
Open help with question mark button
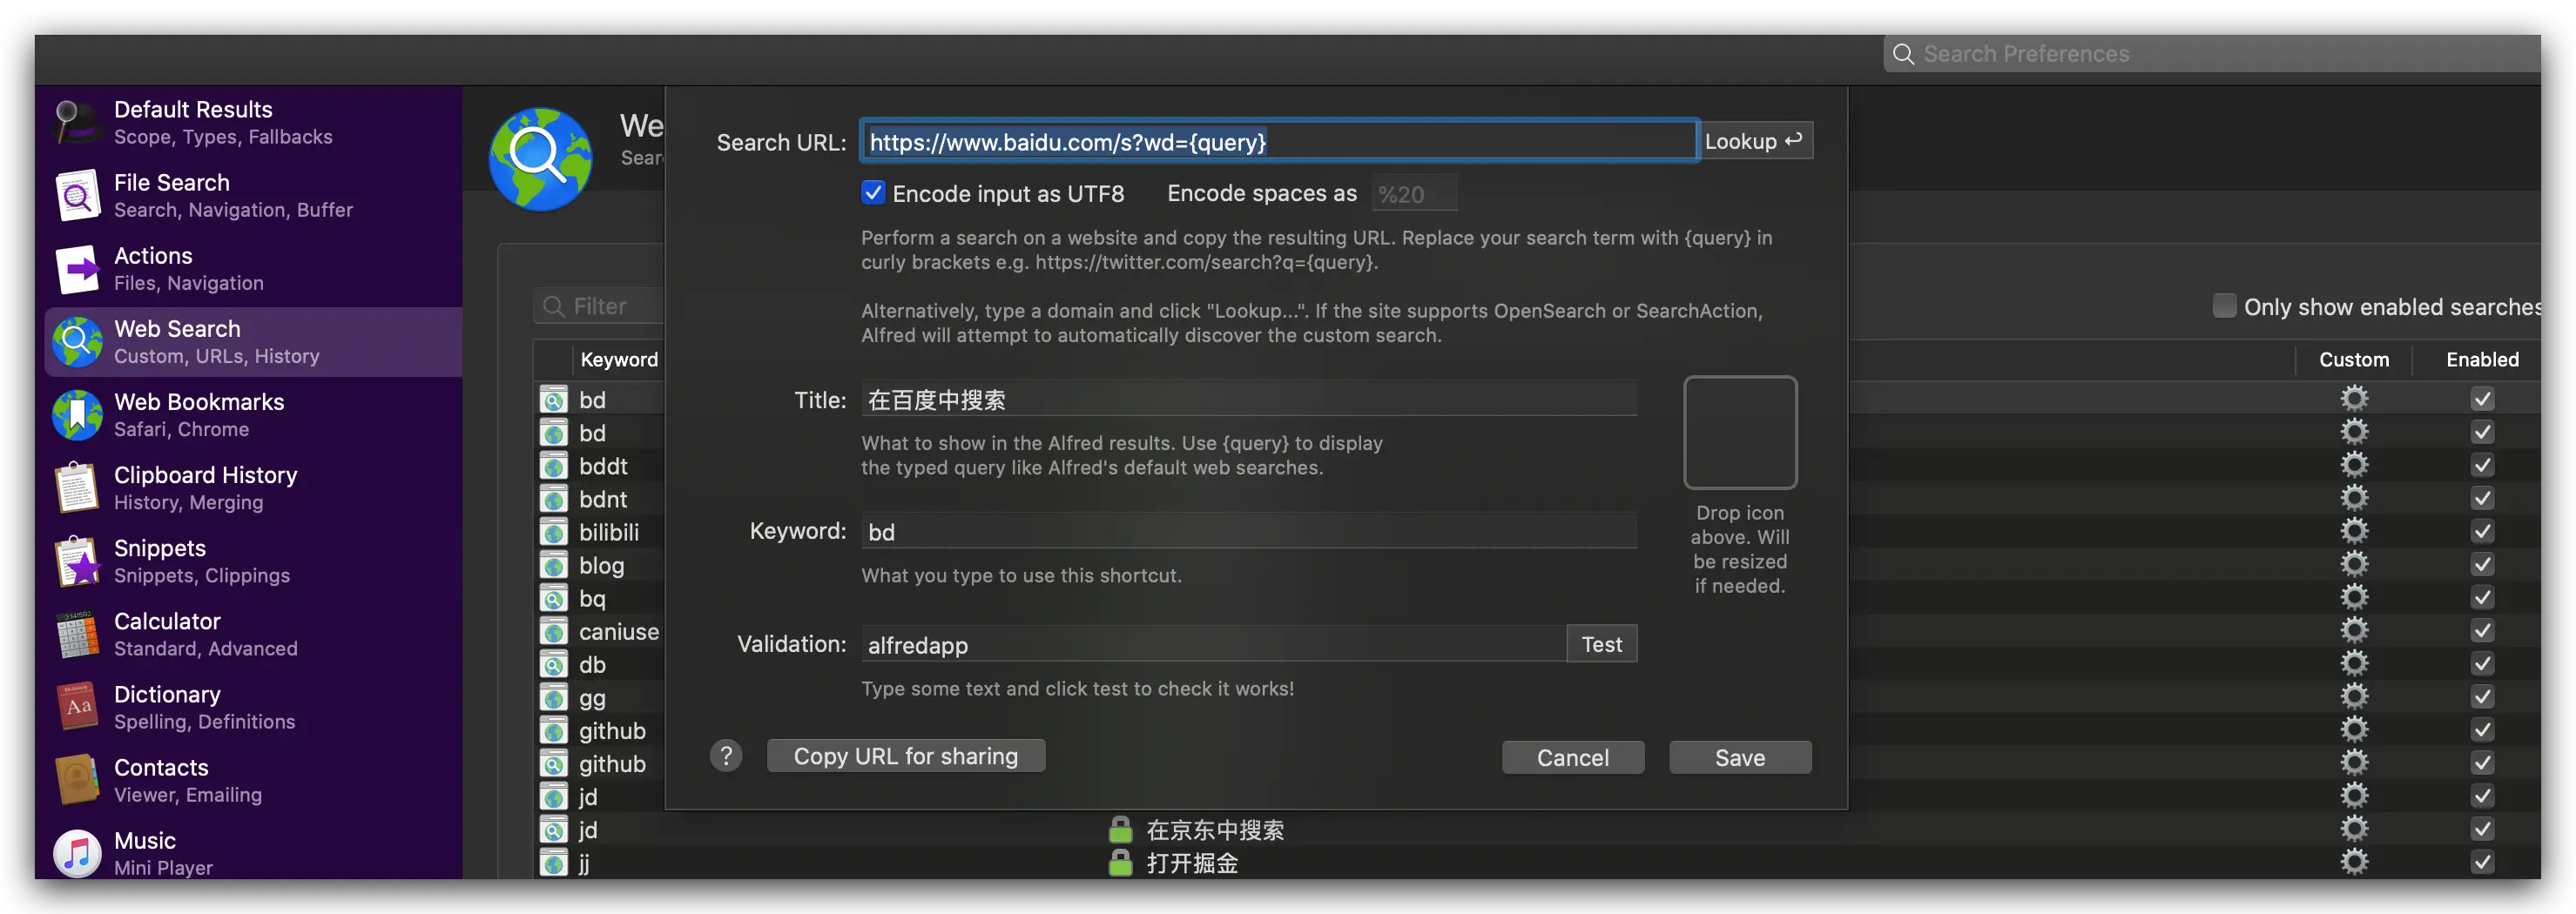726,756
